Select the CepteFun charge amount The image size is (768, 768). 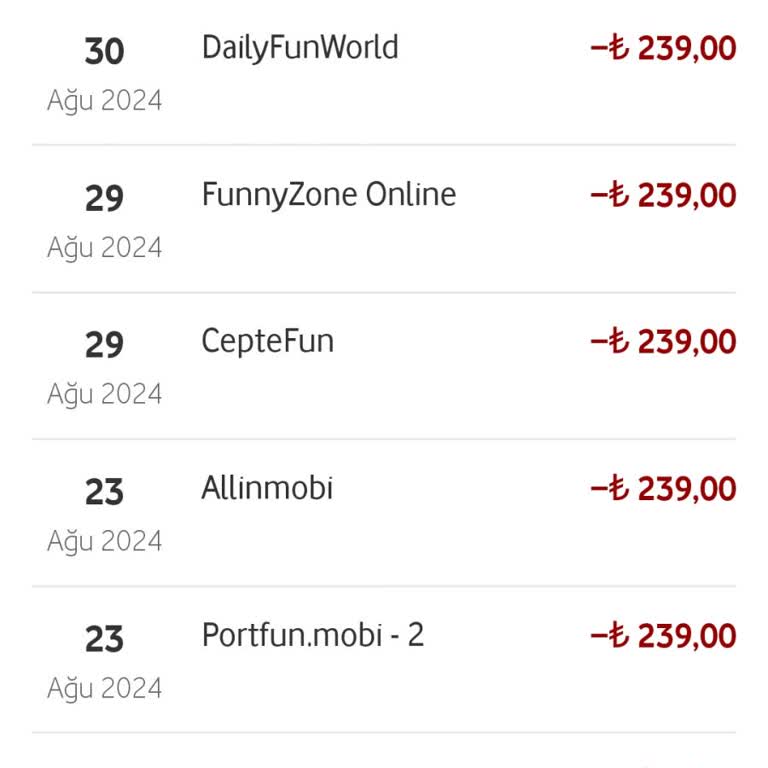[x=664, y=342]
